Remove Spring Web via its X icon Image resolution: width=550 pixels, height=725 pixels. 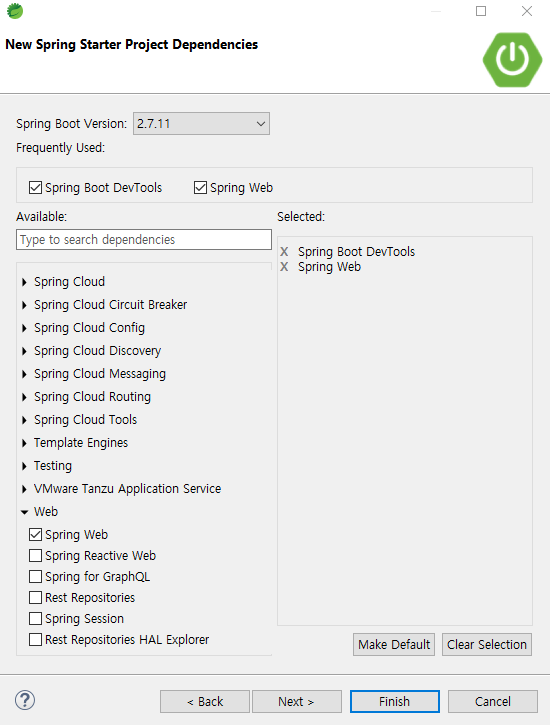tap(284, 267)
